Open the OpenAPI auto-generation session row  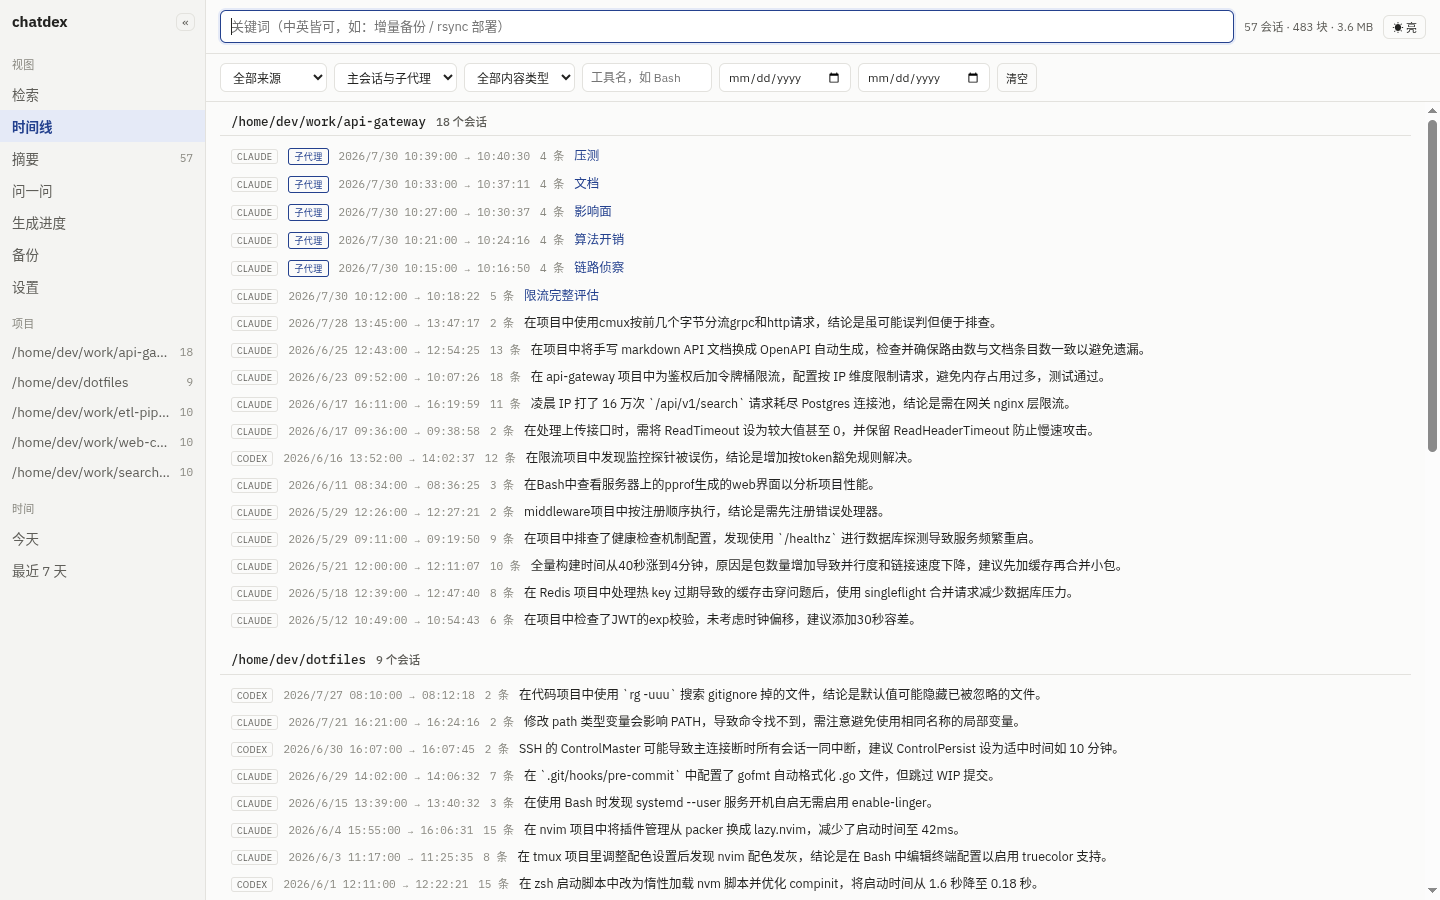point(815,350)
